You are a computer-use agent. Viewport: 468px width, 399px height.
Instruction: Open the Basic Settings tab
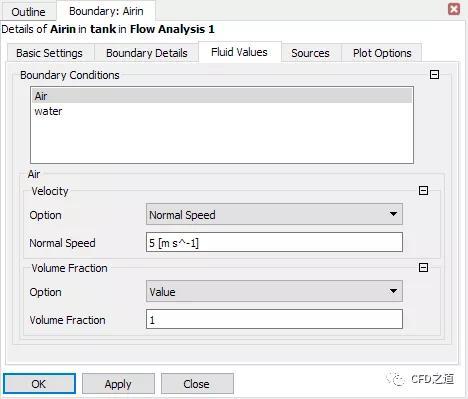pyautogui.click(x=49, y=53)
